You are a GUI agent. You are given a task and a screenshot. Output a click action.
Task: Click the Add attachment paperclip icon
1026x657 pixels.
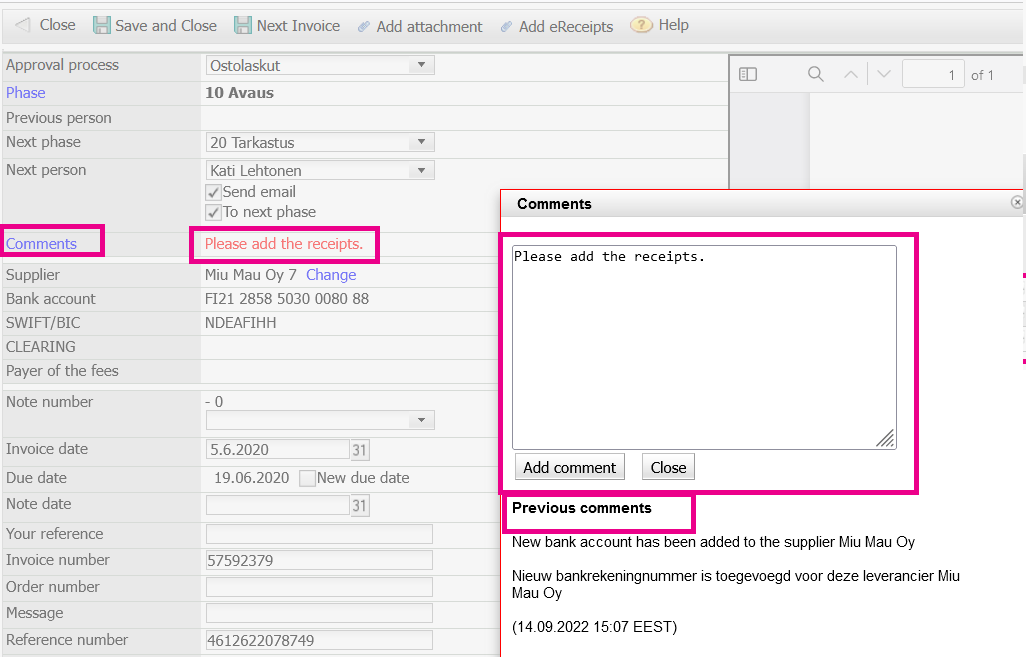[364, 27]
